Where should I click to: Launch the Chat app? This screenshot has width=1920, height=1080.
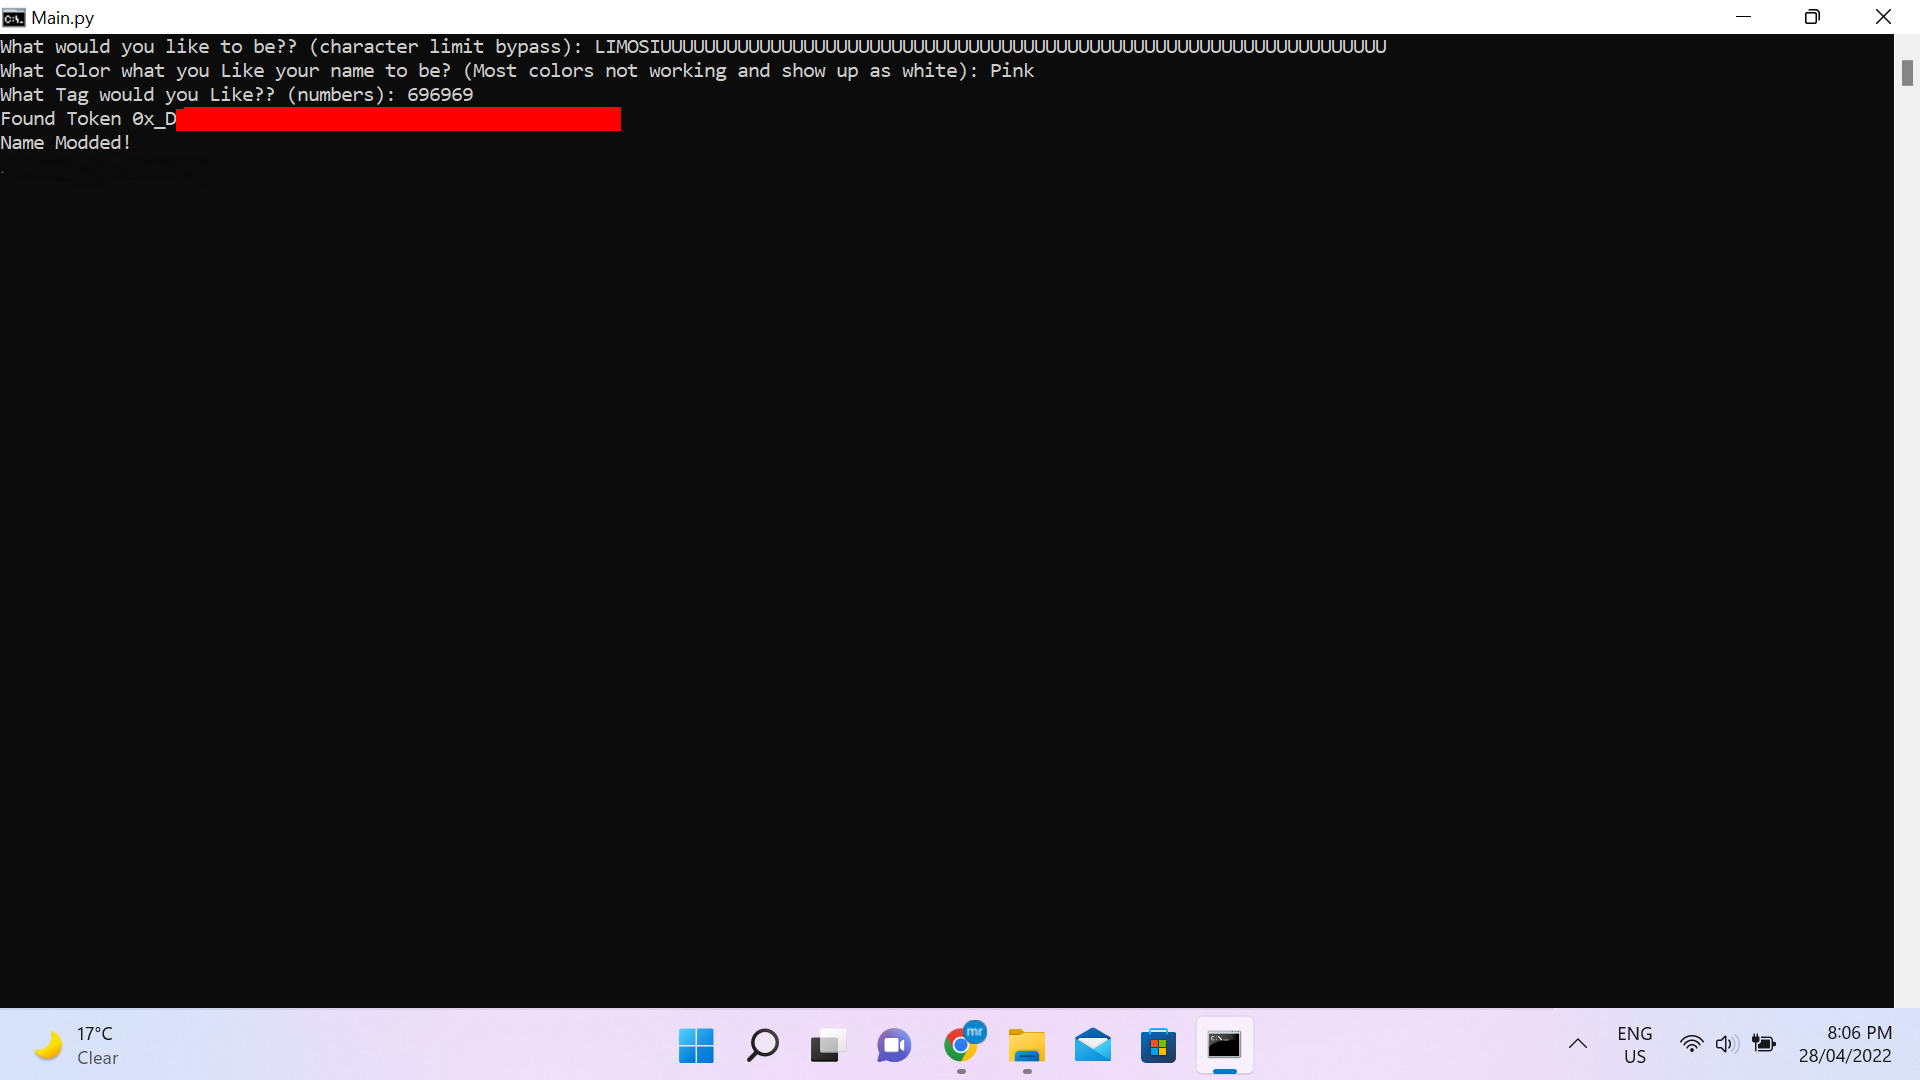point(894,1045)
